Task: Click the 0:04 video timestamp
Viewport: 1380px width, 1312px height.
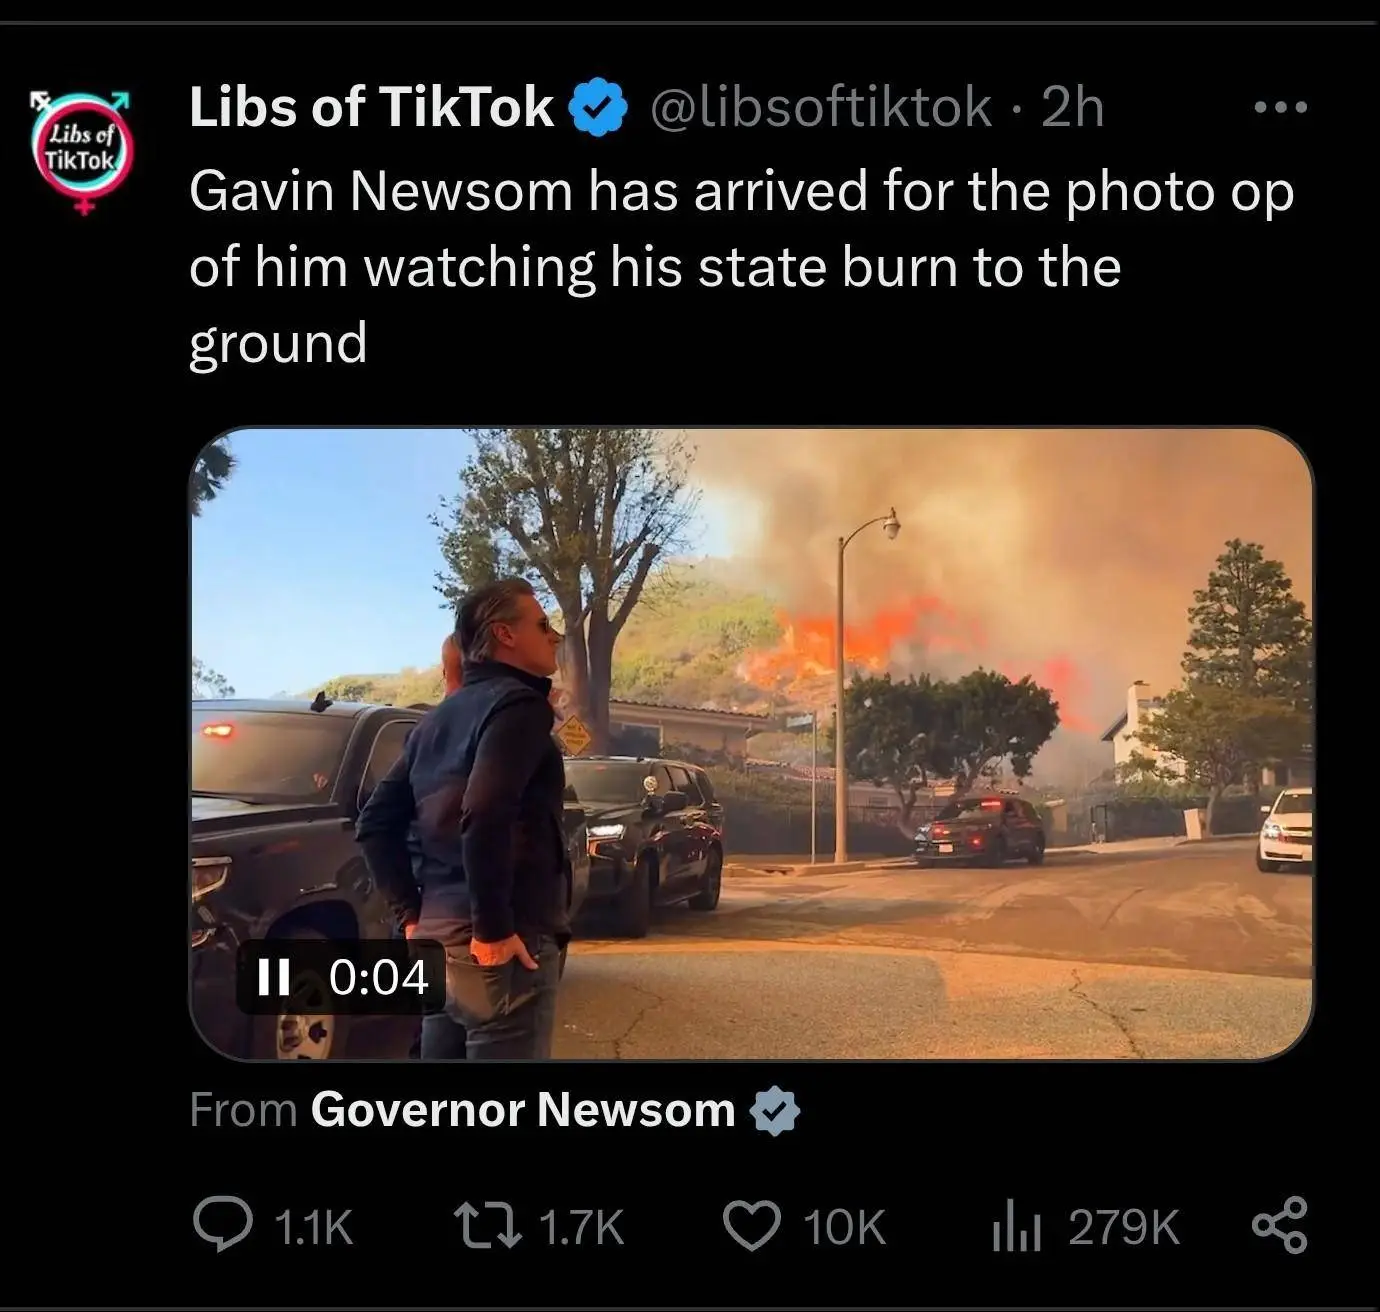Action: pyautogui.click(x=378, y=977)
